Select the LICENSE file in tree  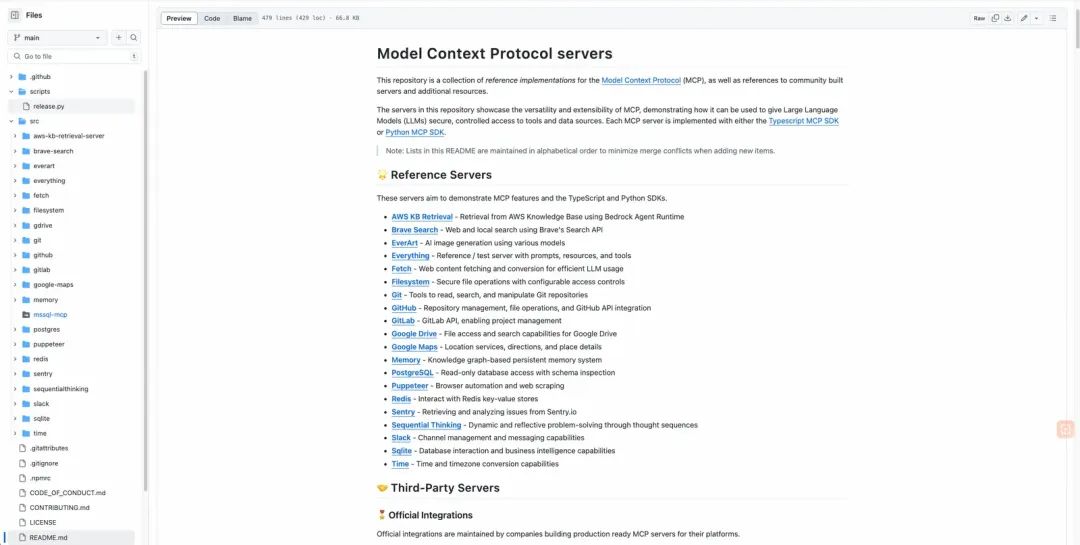pos(43,522)
